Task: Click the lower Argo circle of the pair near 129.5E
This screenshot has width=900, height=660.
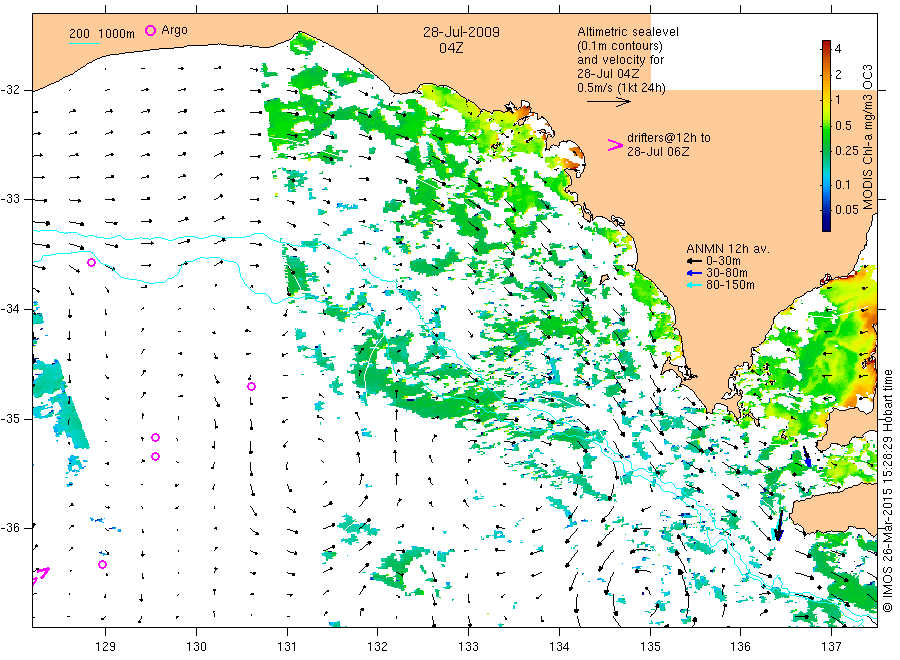Action: click(x=156, y=457)
